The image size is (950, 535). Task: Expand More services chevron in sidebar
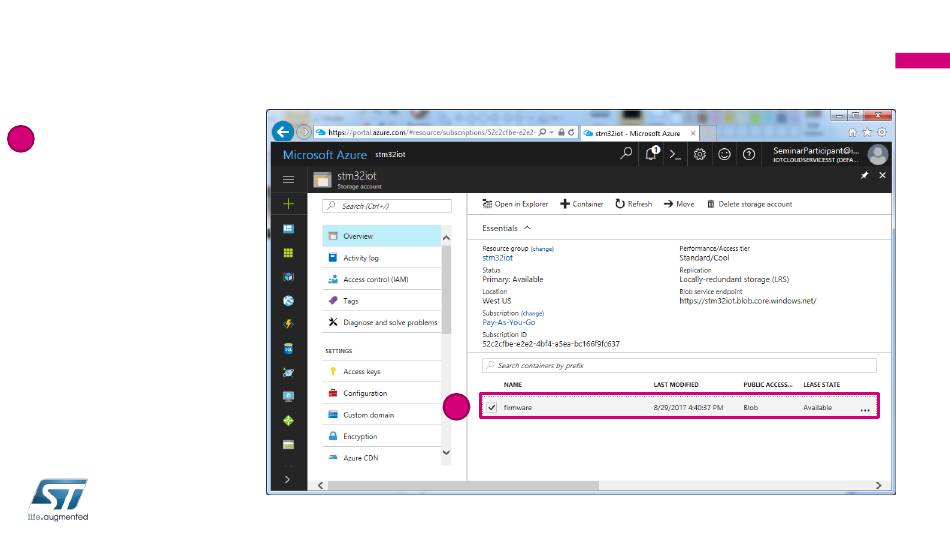pyautogui.click(x=287, y=479)
